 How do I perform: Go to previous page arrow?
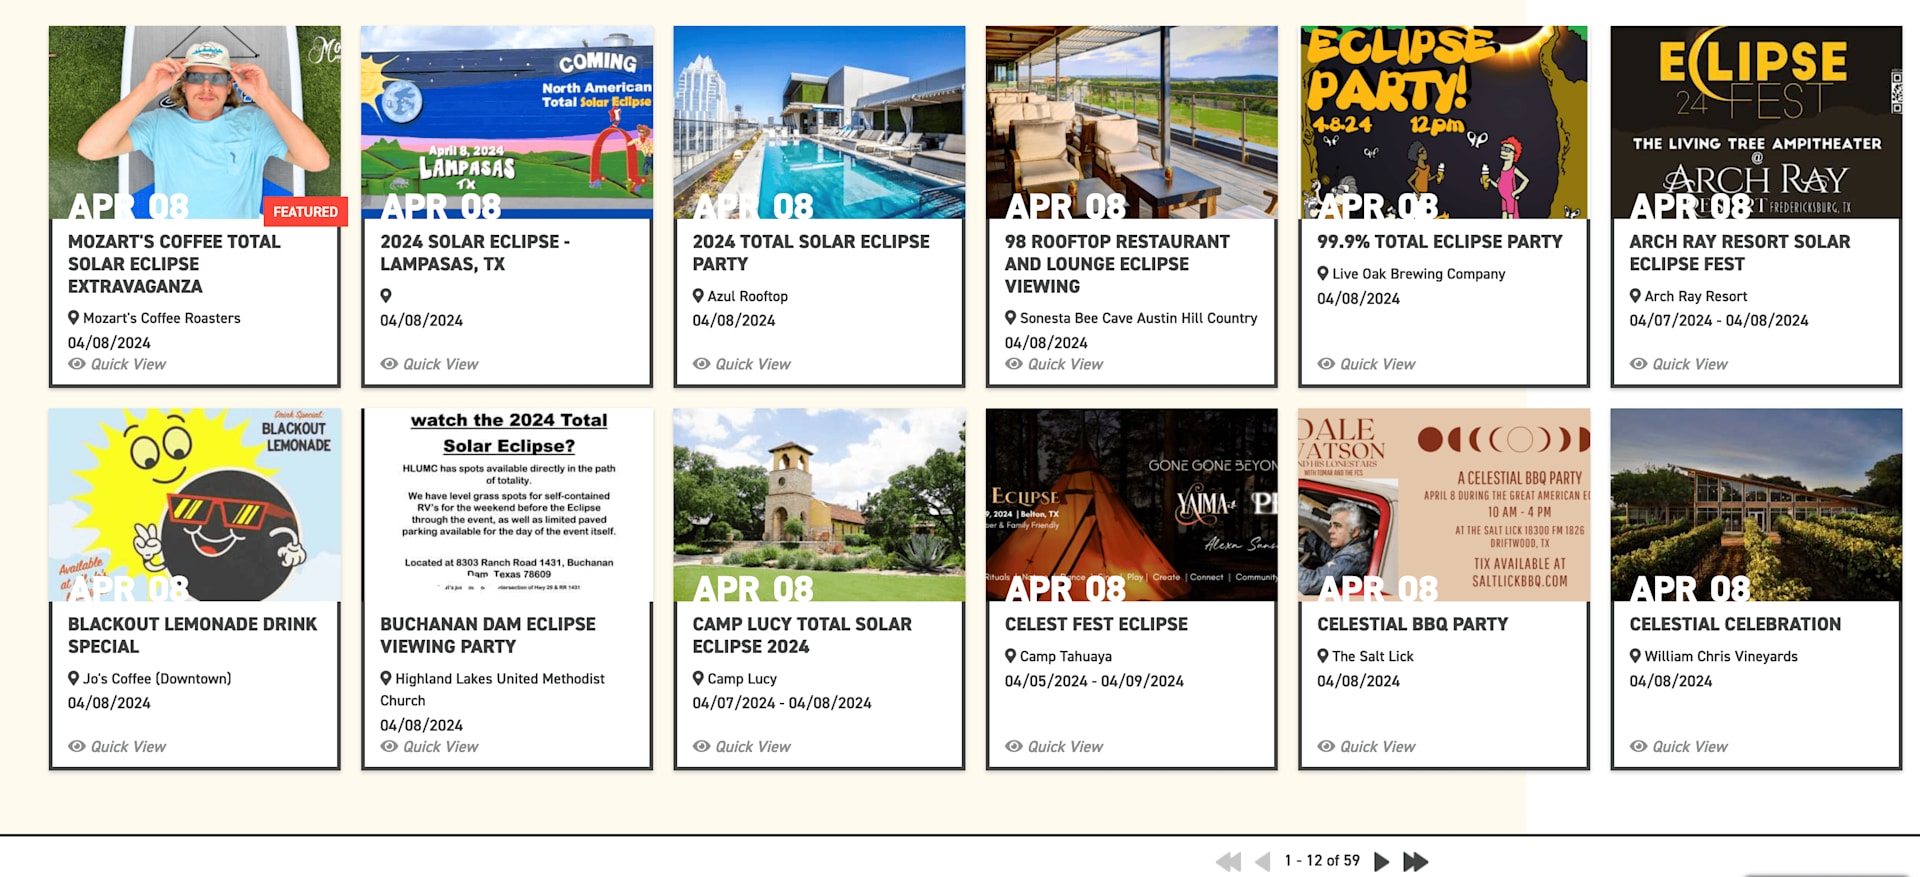1263,861
